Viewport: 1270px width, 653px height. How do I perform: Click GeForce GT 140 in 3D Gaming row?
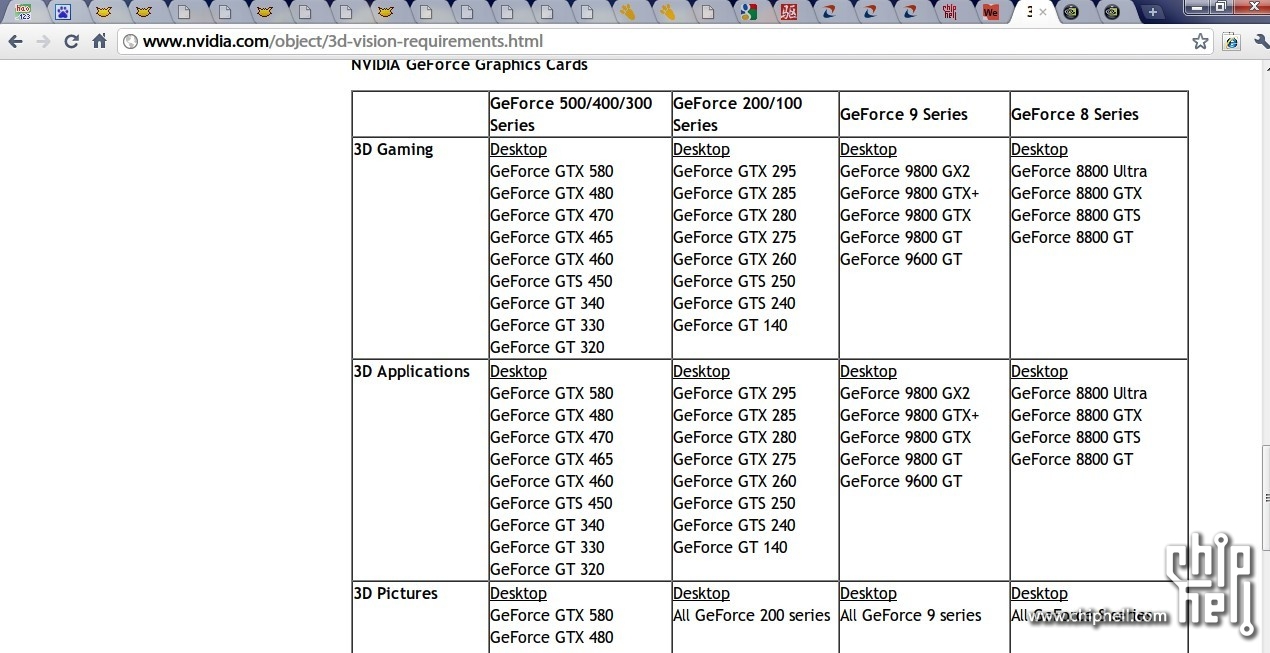730,325
